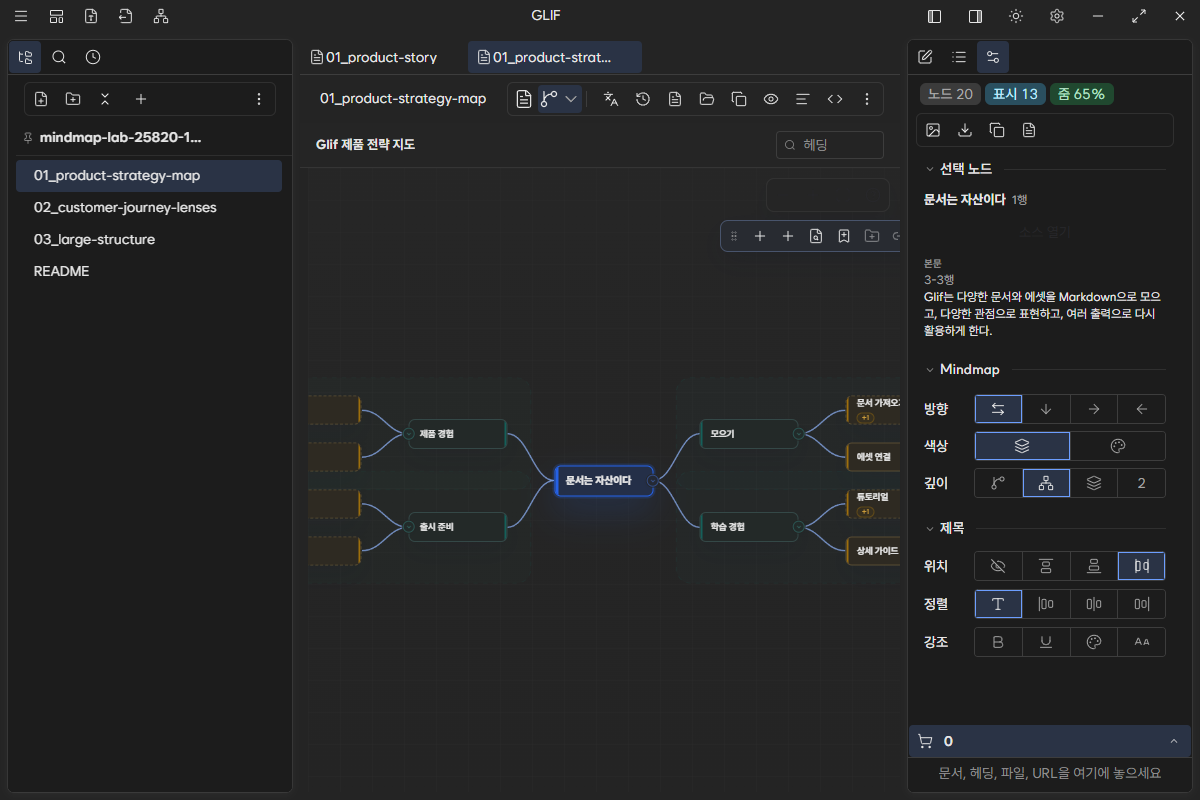Click the plus icon in explorer toolbar
Screen dimensions: 1200x800
click(141, 99)
